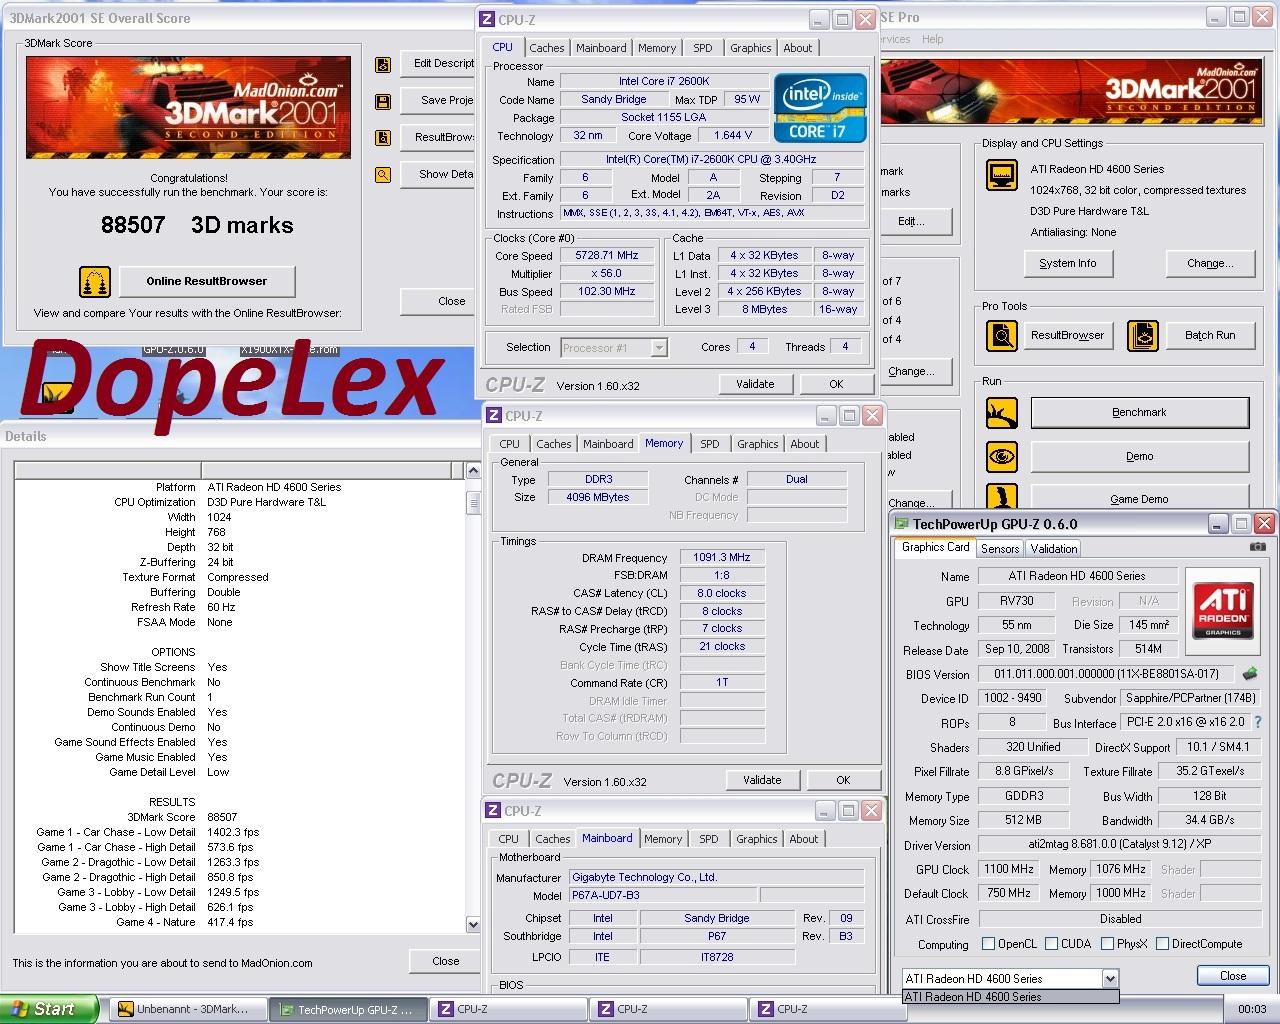
Task: Click the Online ResultBrowser button
Action: coord(207,281)
